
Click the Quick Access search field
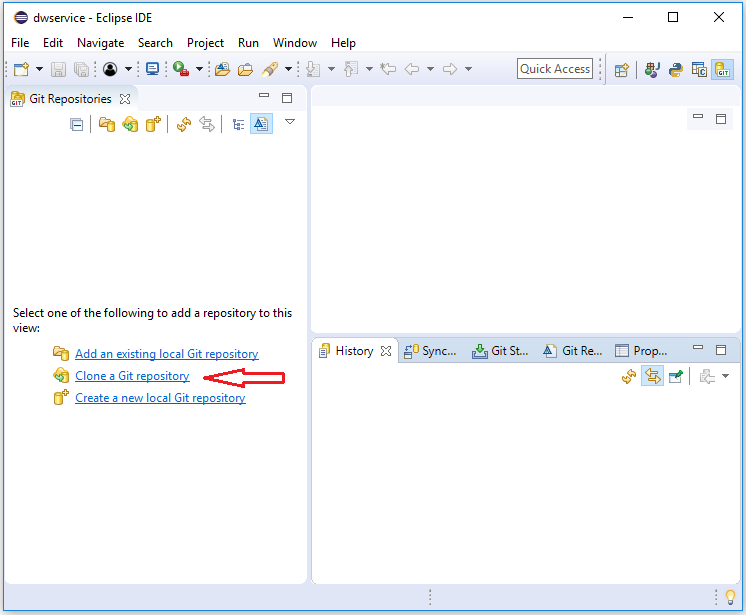click(555, 69)
